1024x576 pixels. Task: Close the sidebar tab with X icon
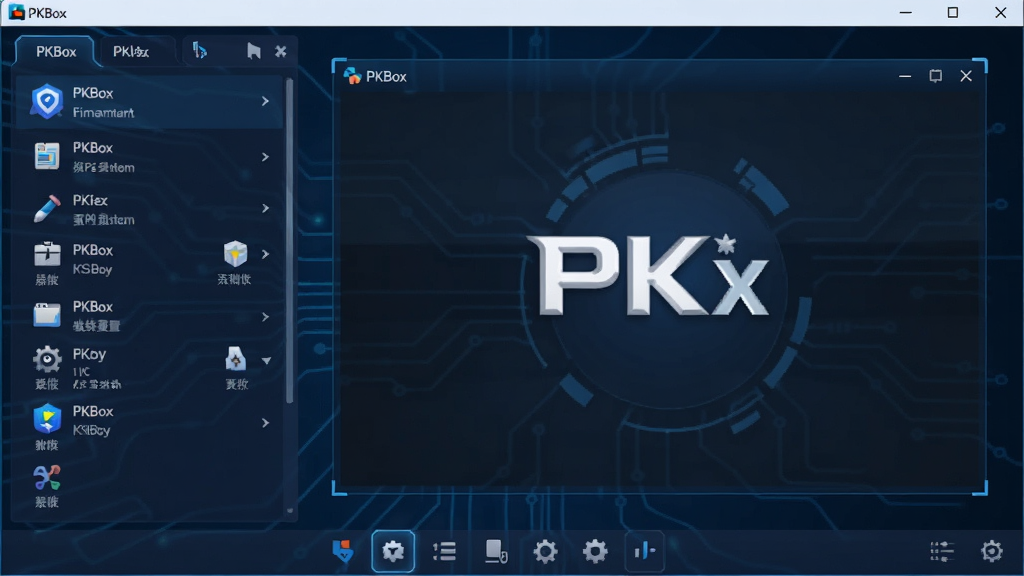(281, 51)
